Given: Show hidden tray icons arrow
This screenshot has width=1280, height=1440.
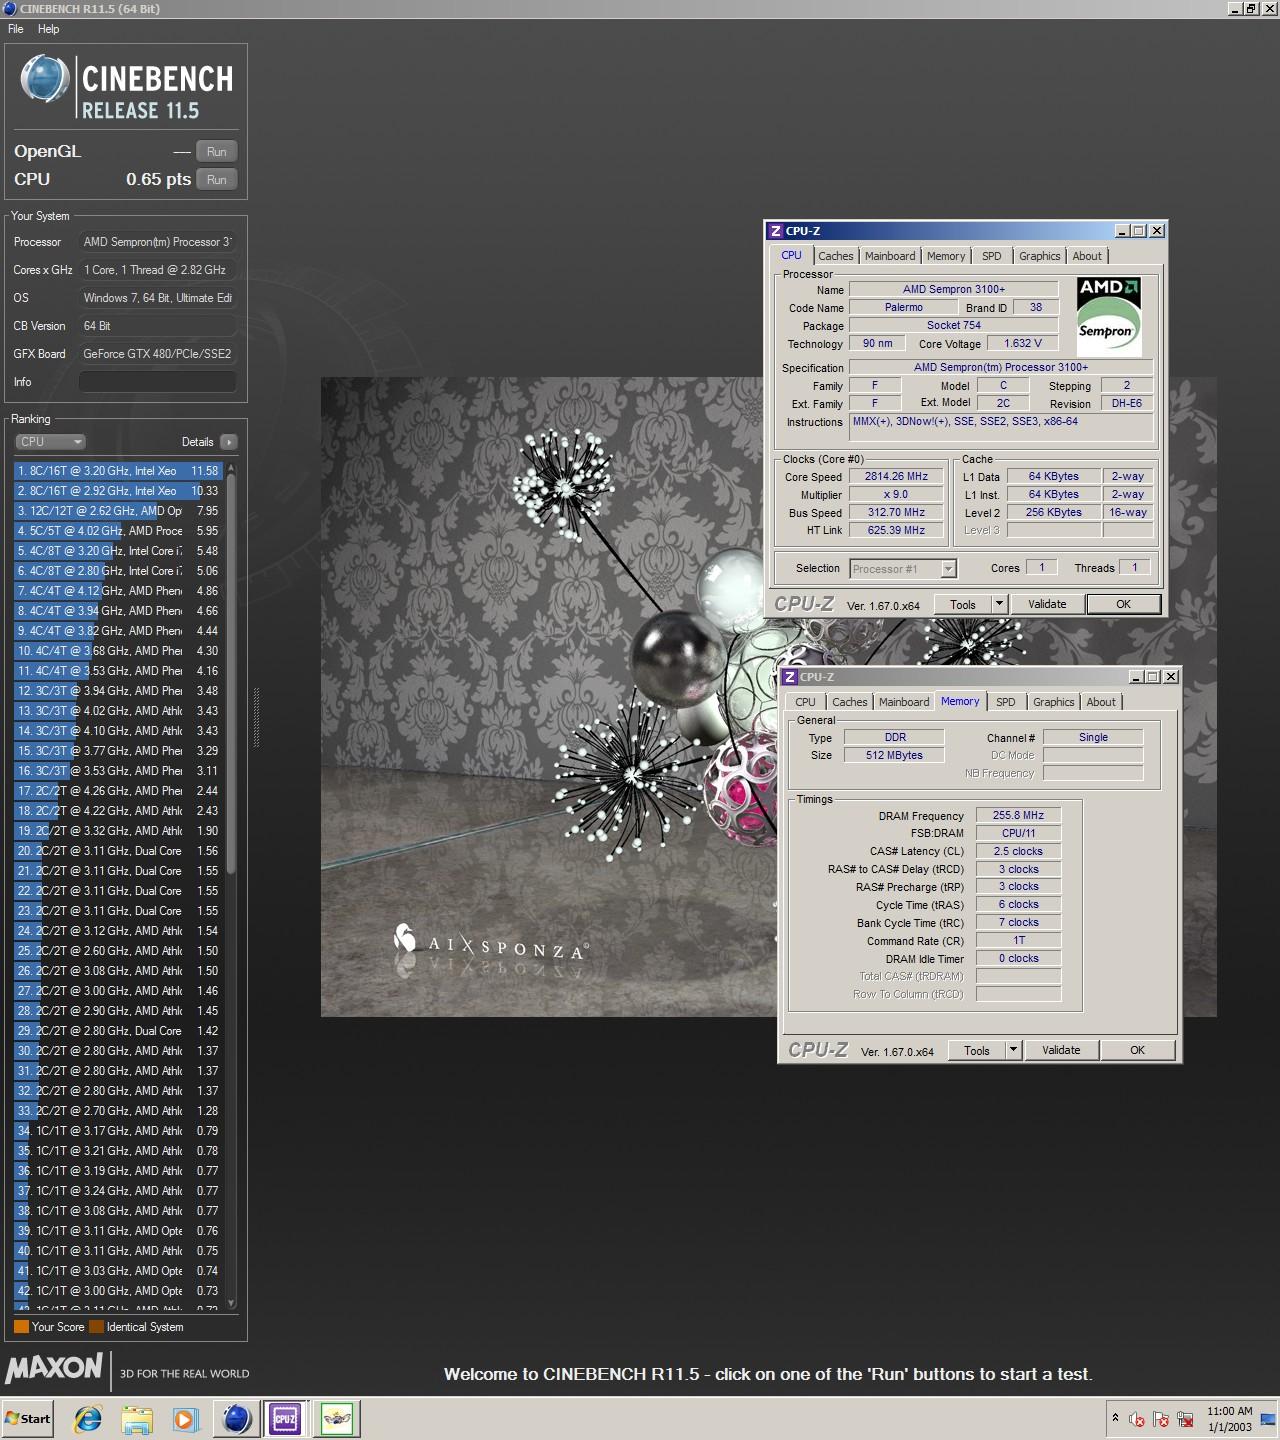Looking at the screenshot, I should (1115, 1418).
